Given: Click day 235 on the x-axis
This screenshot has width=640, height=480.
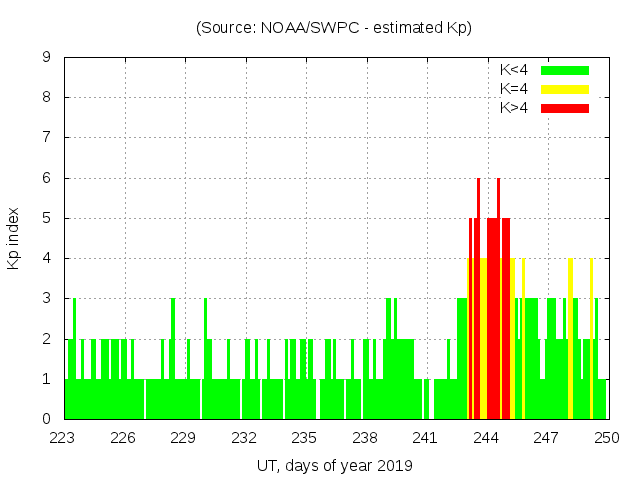Looking at the screenshot, I should coord(305,437).
